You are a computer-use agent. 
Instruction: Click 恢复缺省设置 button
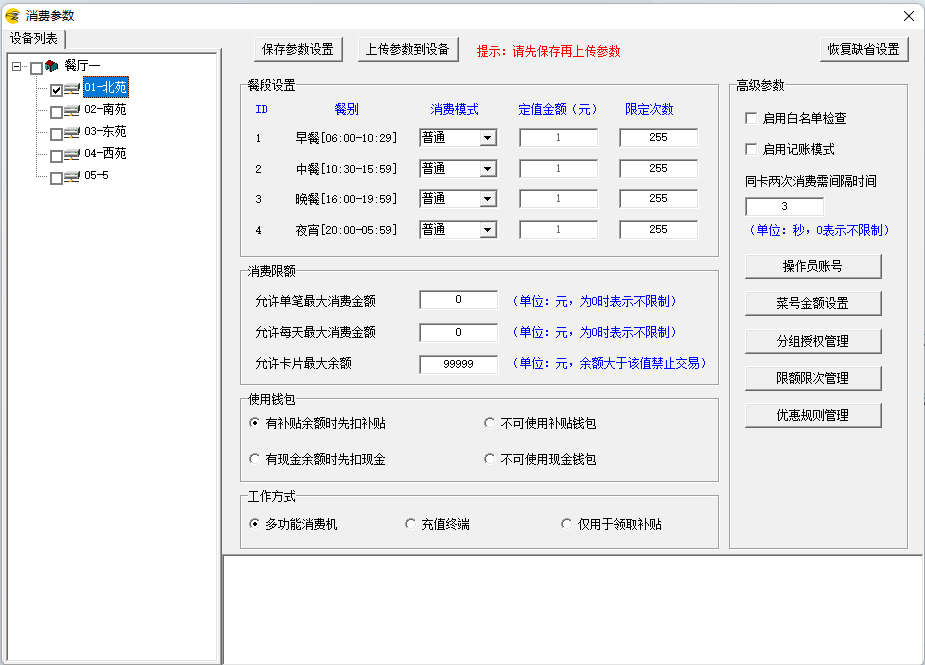[x=864, y=49]
